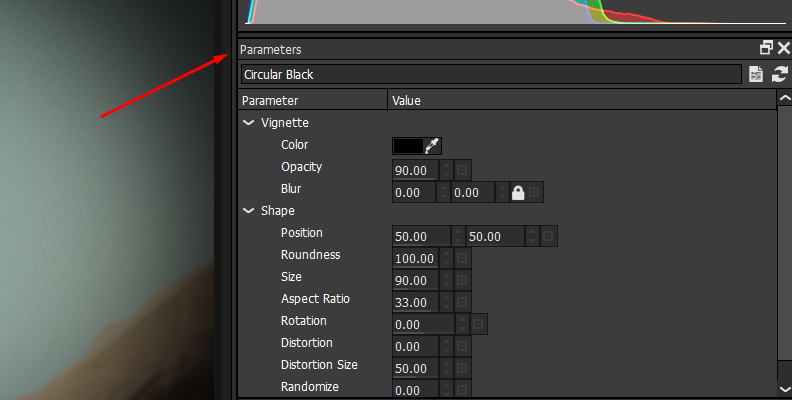Select the Color parameter label
This screenshot has width=792, height=400.
[294, 145]
